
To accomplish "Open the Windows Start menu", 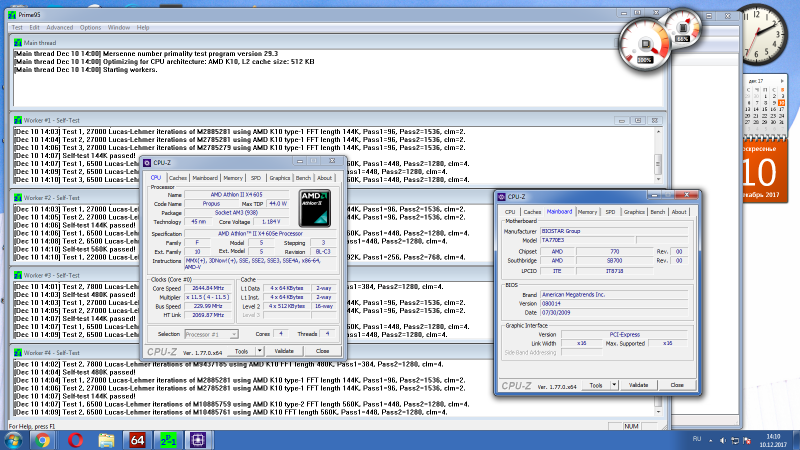I will coord(13,440).
